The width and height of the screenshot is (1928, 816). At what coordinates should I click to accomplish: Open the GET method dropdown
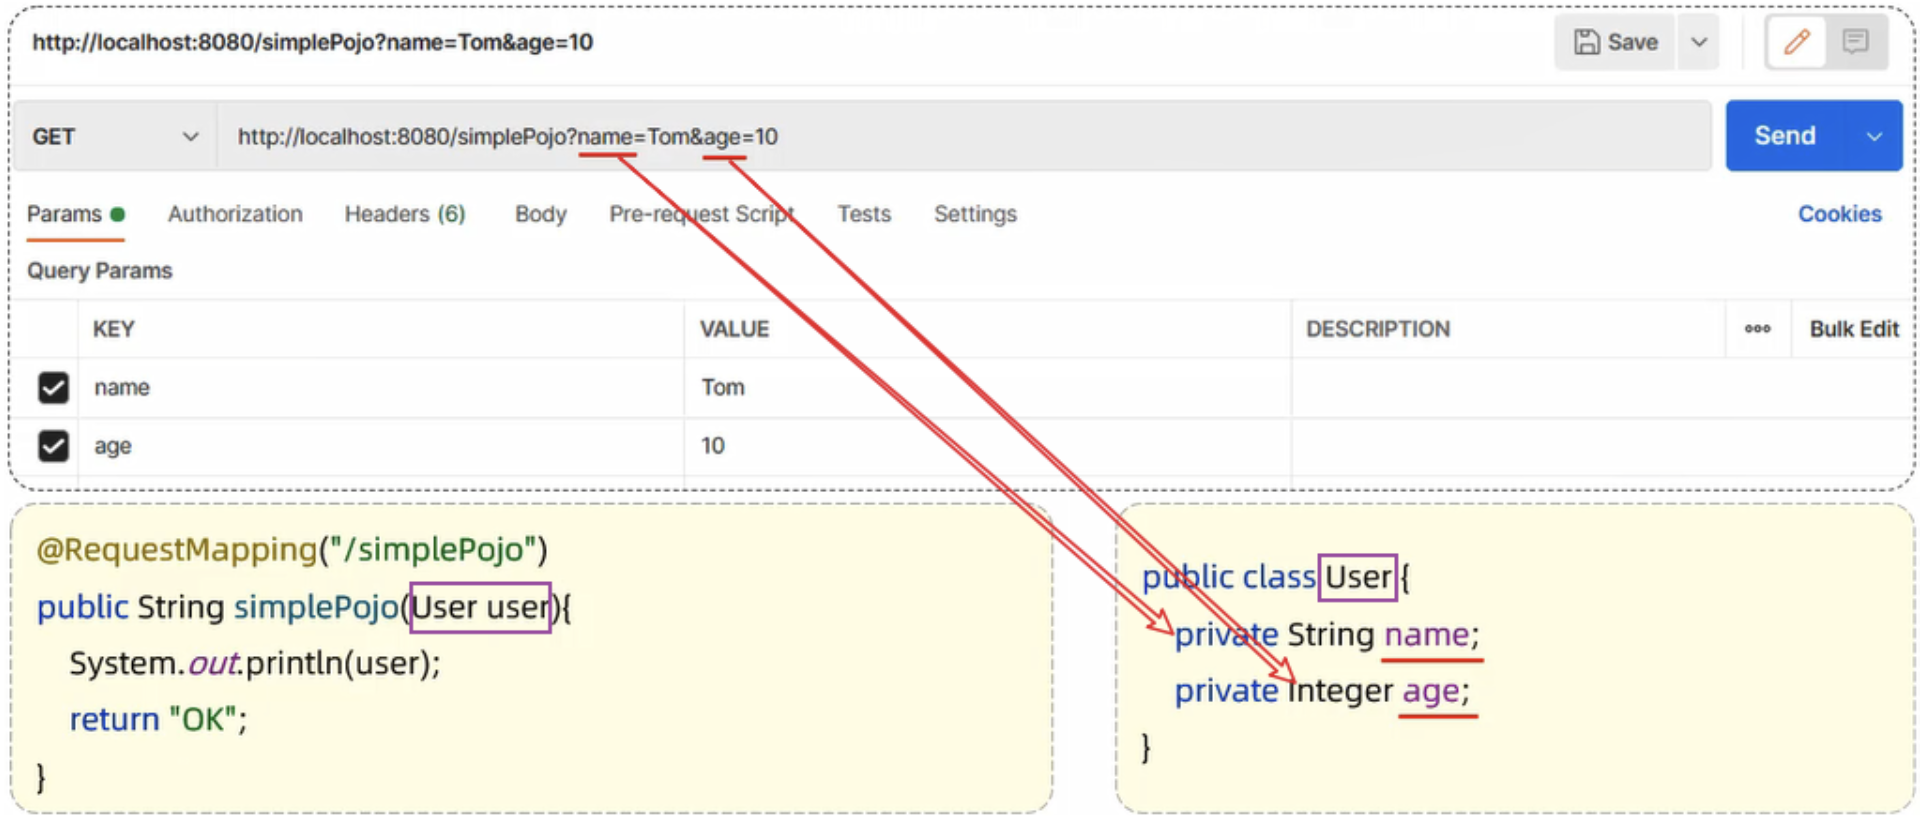point(115,136)
